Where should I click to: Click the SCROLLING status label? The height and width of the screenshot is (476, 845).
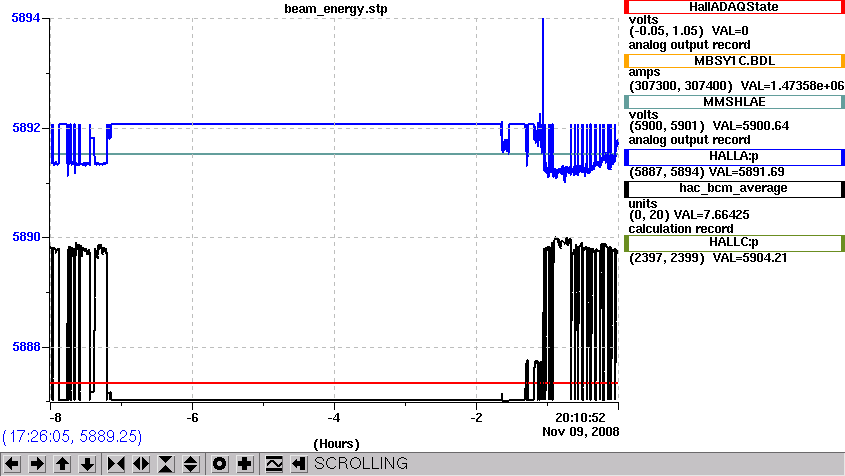pyautogui.click(x=361, y=464)
